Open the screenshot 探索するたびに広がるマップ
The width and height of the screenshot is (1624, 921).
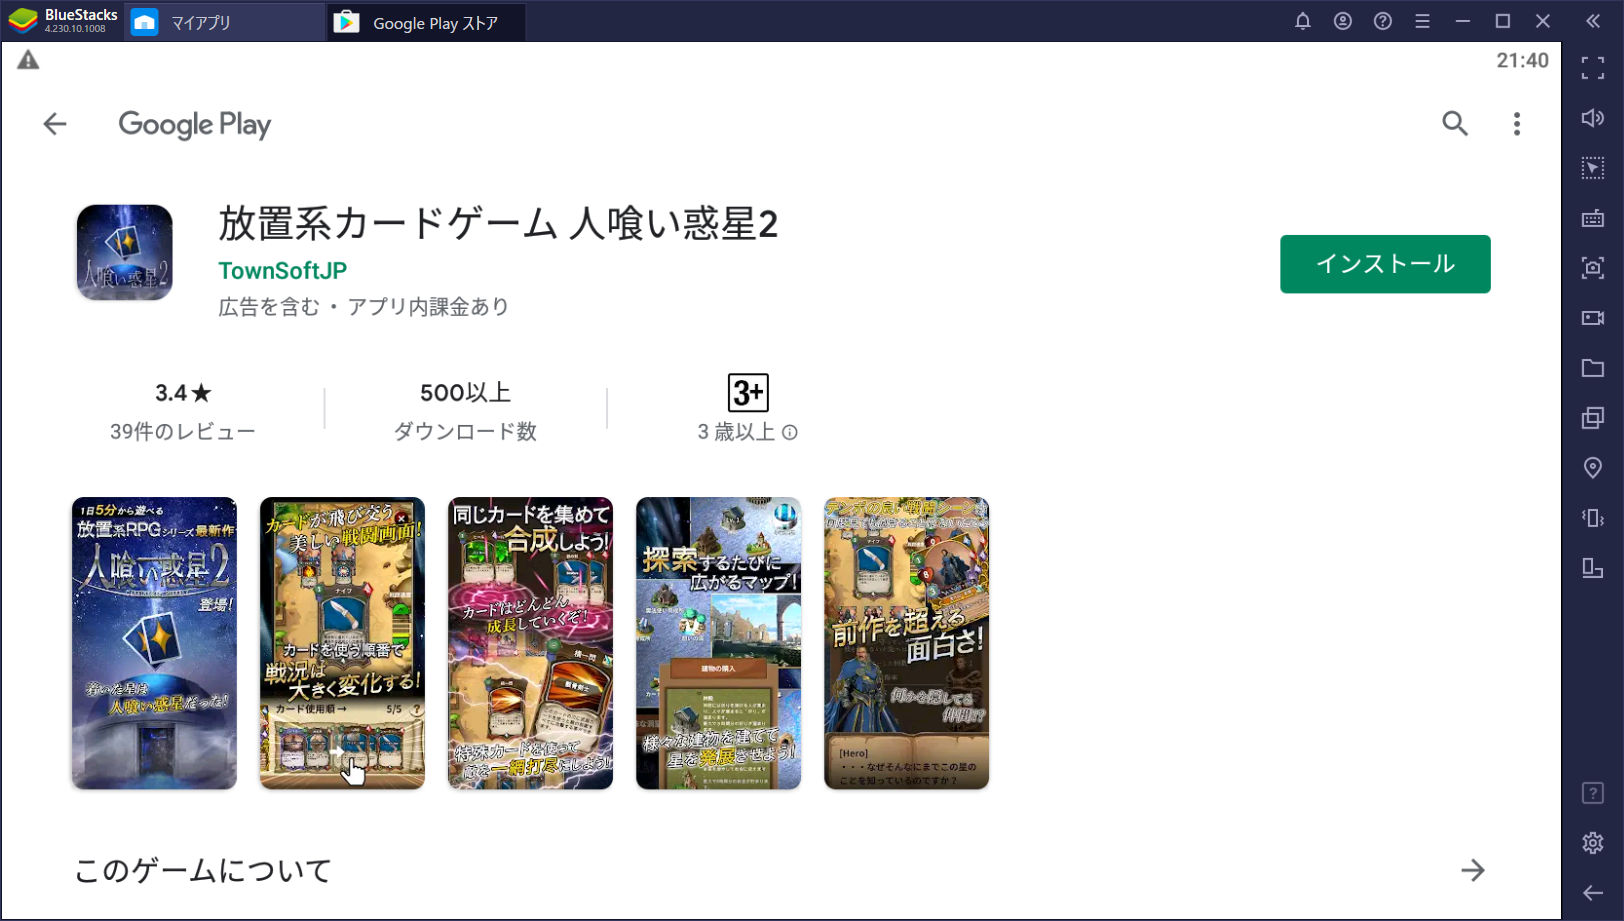tap(718, 643)
